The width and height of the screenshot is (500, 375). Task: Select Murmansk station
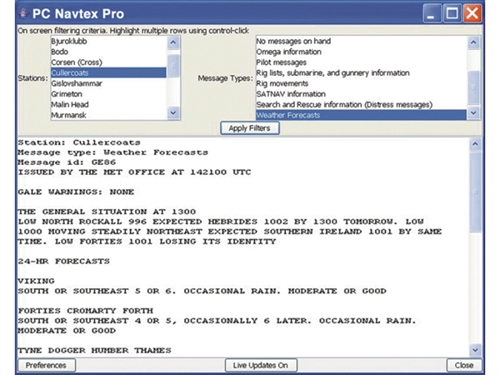[x=108, y=115]
